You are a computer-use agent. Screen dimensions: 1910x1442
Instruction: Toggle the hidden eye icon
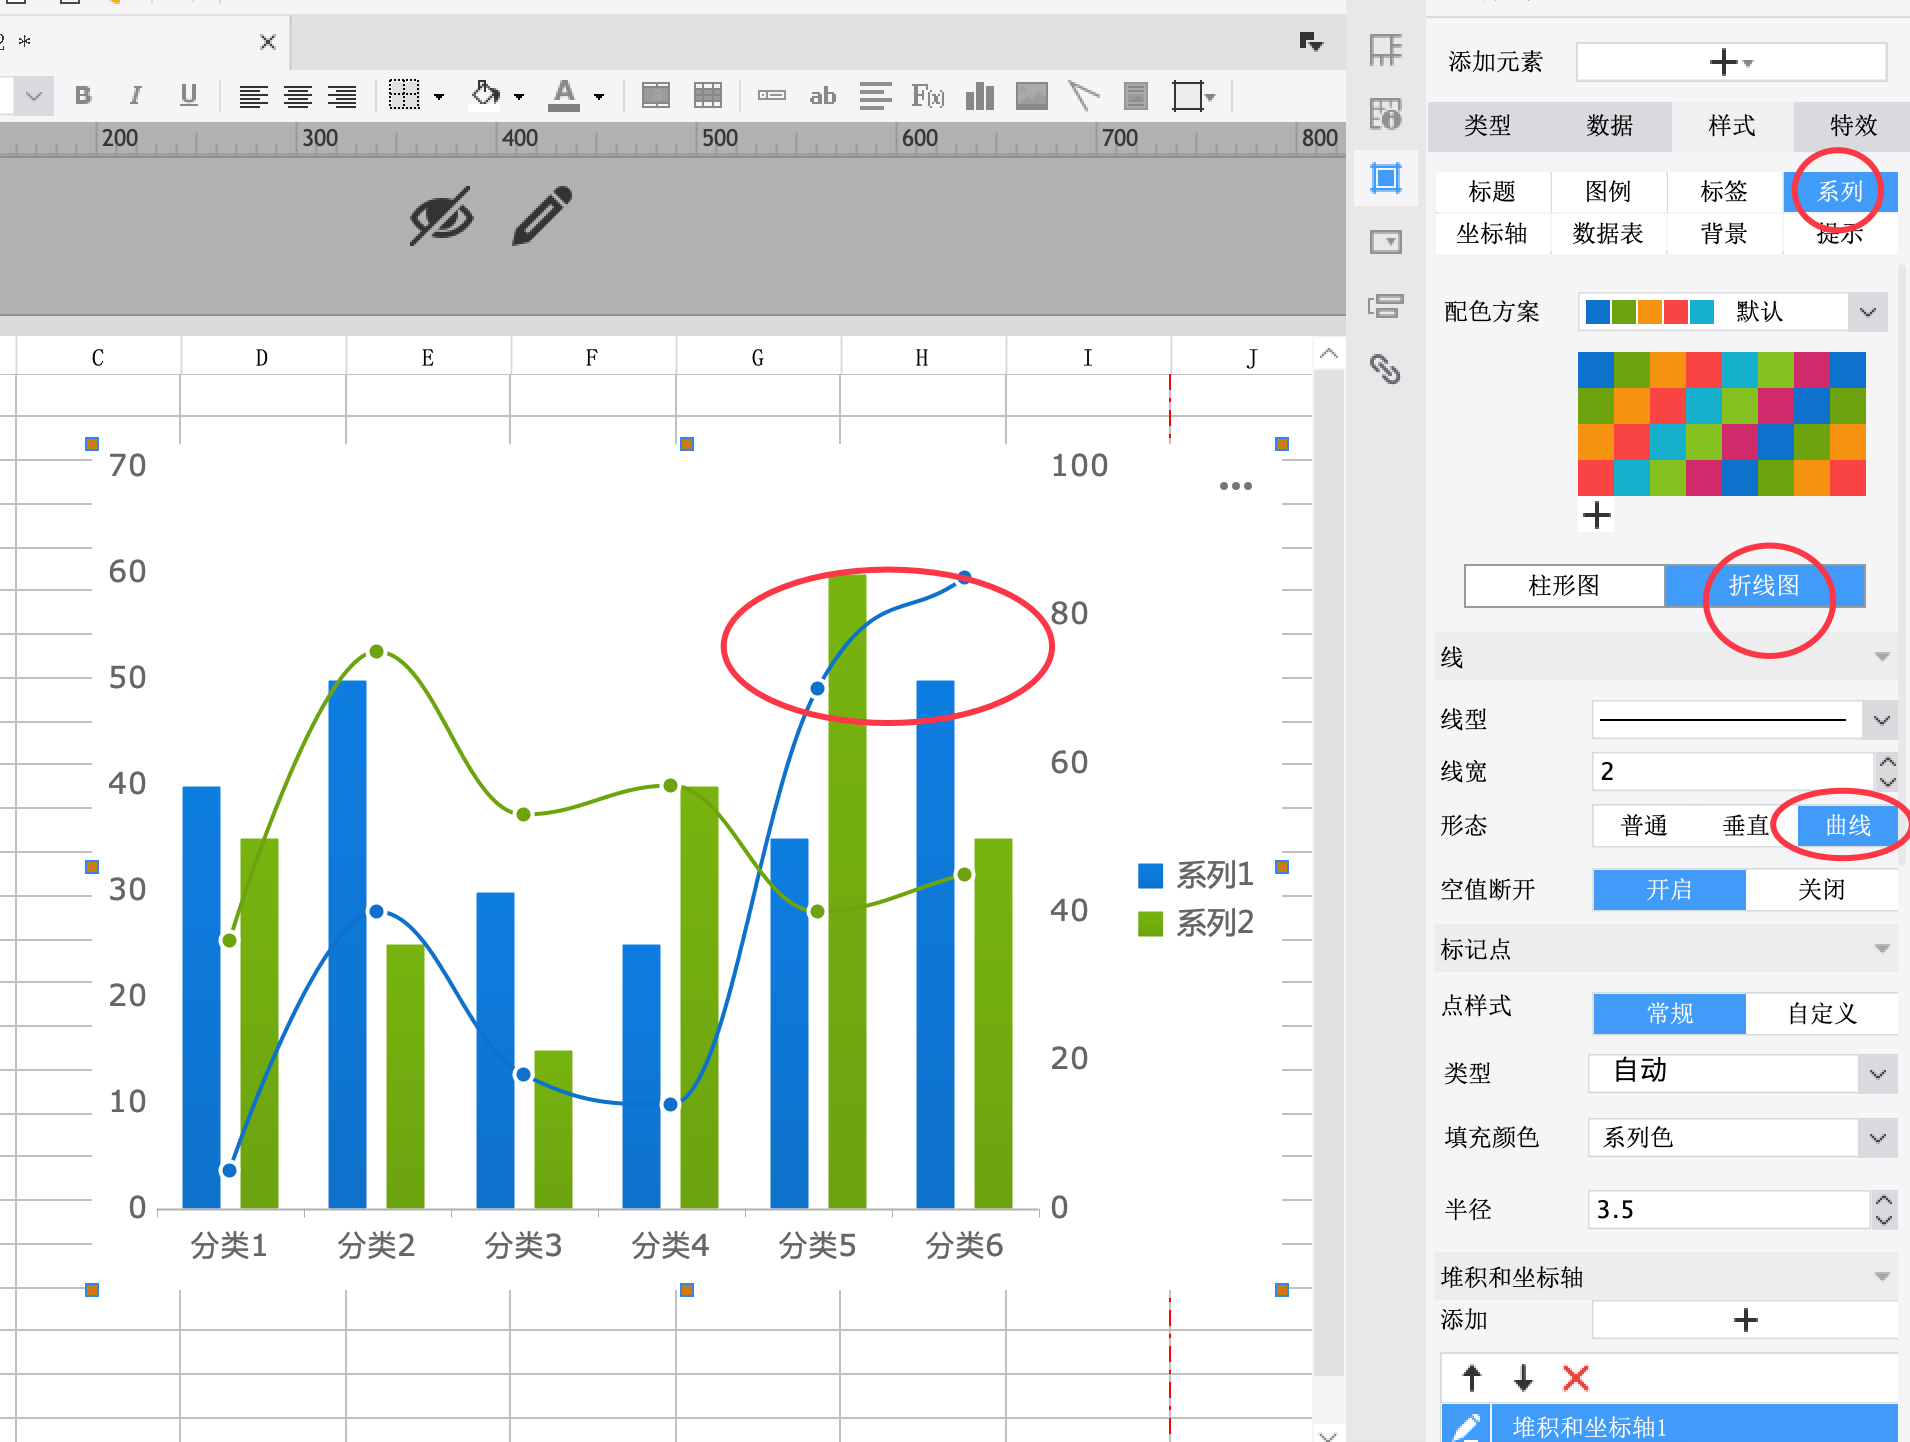pyautogui.click(x=441, y=216)
